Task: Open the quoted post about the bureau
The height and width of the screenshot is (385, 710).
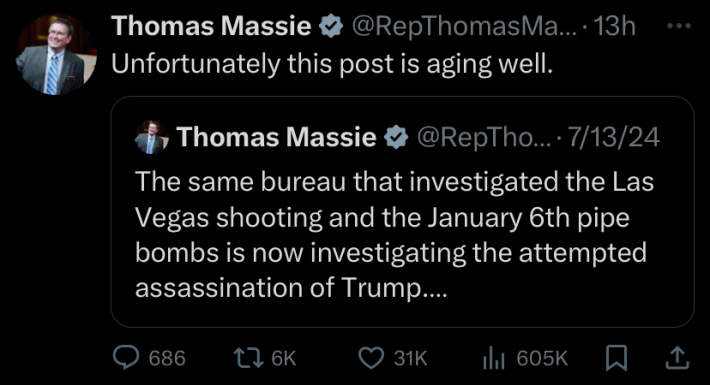Action: coord(403,212)
